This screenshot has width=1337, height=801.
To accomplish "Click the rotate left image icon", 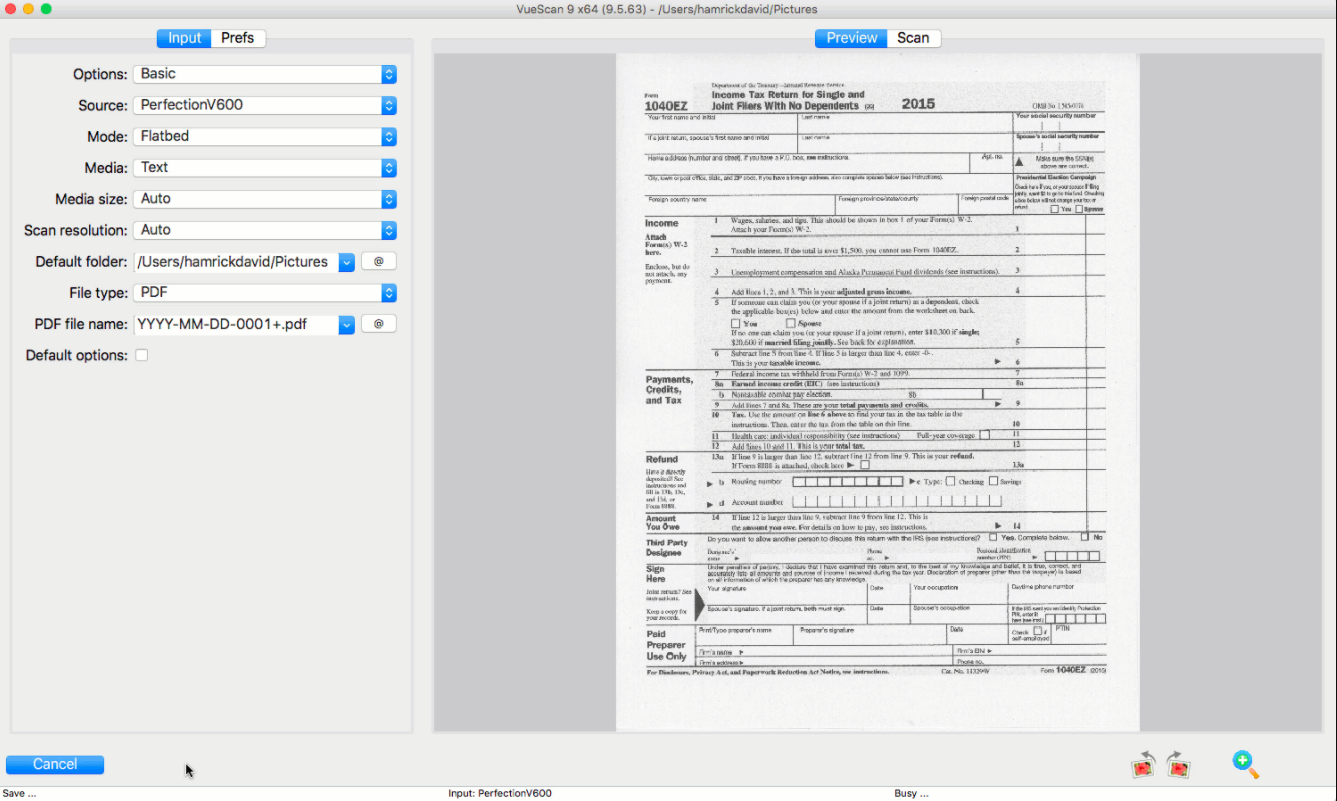I will click(1144, 765).
